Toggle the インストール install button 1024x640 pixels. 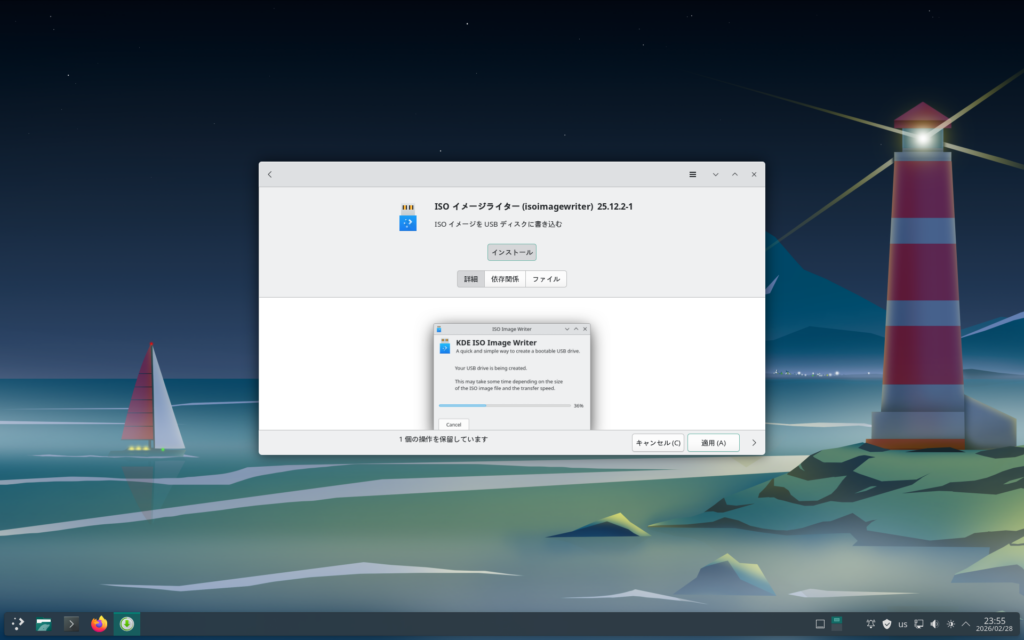click(512, 253)
